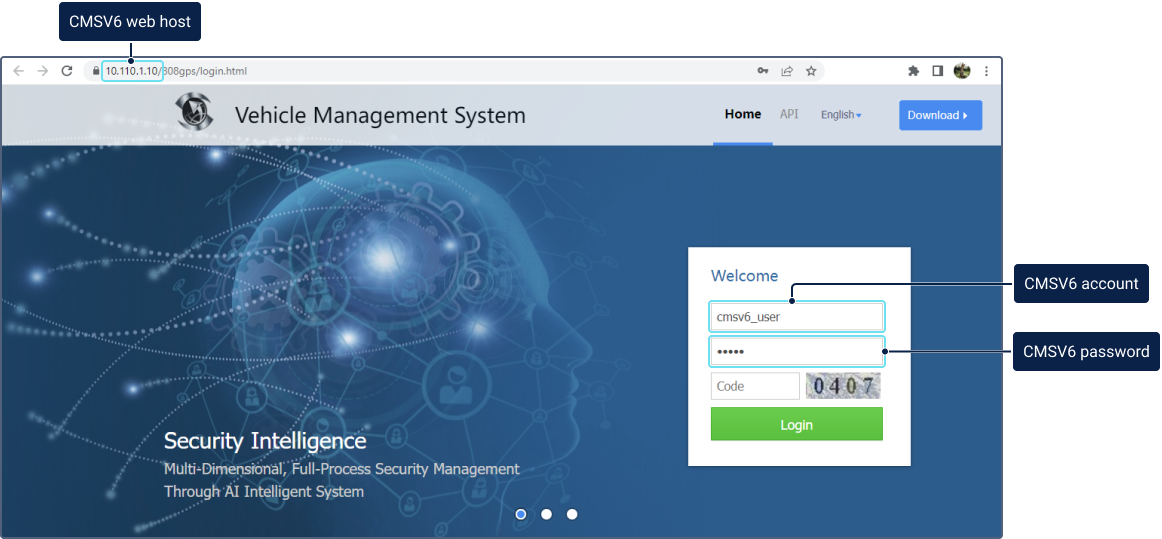Open the extensions puzzle icon
The image size is (1162, 539).
coord(913,71)
